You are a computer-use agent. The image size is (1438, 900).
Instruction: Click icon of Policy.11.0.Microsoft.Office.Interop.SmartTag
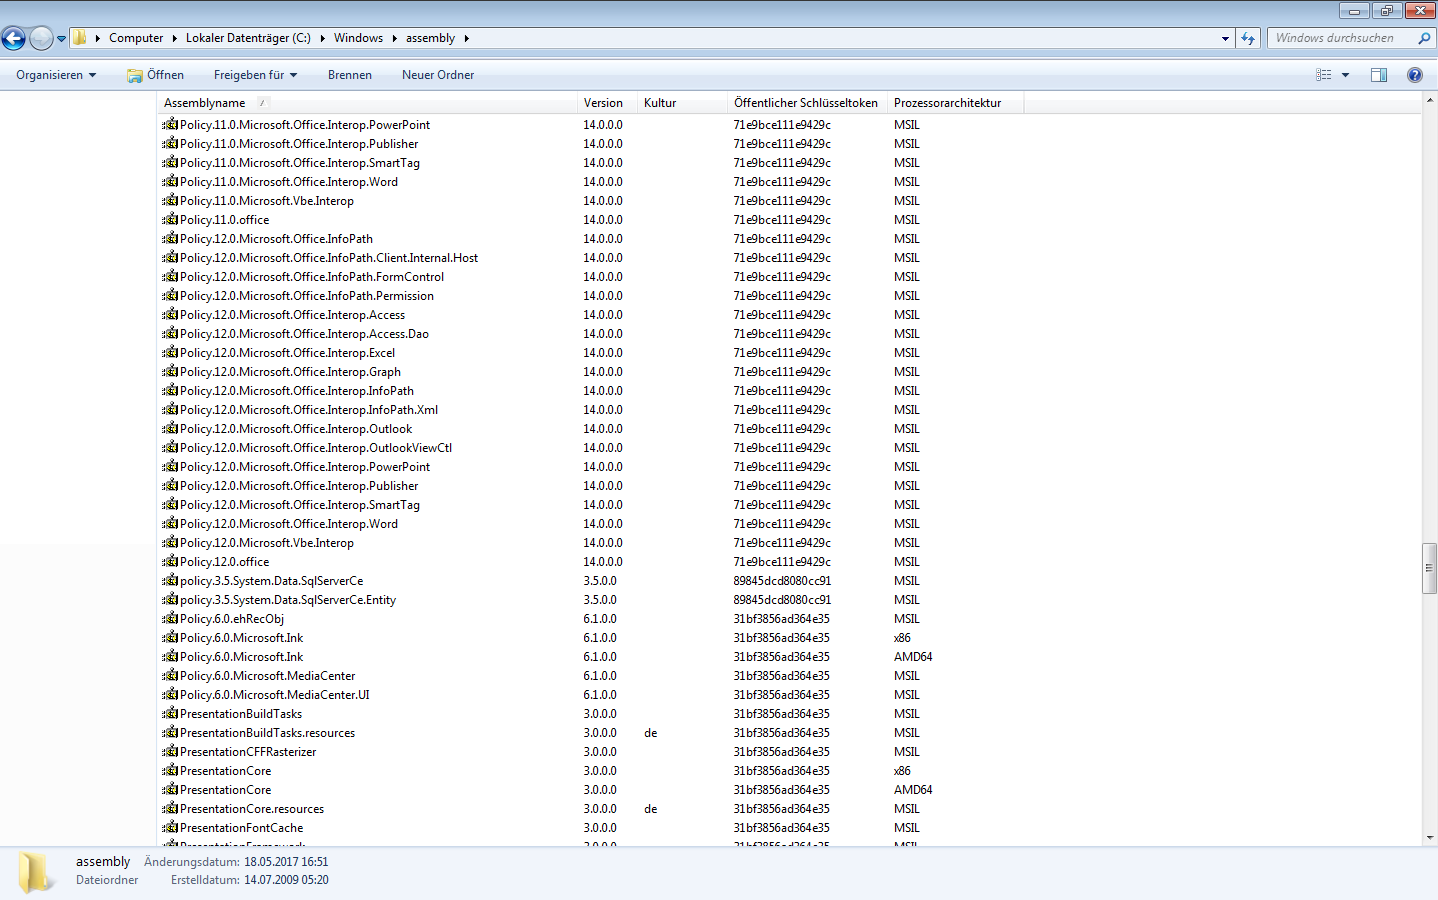(x=170, y=162)
